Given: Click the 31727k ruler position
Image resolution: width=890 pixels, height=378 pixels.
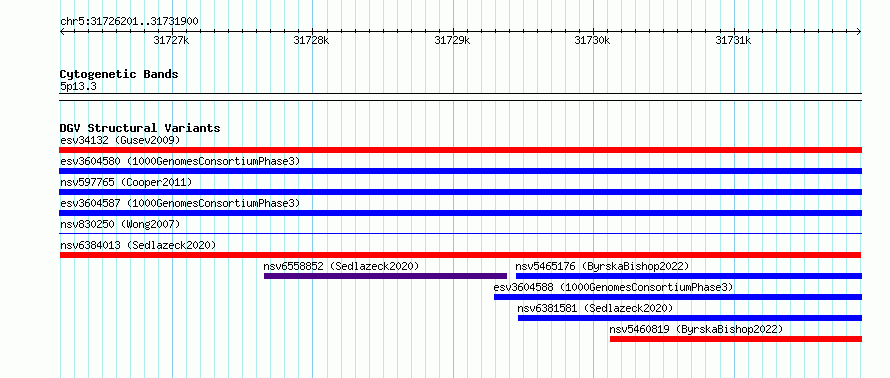Looking at the screenshot, I should click(x=171, y=40).
